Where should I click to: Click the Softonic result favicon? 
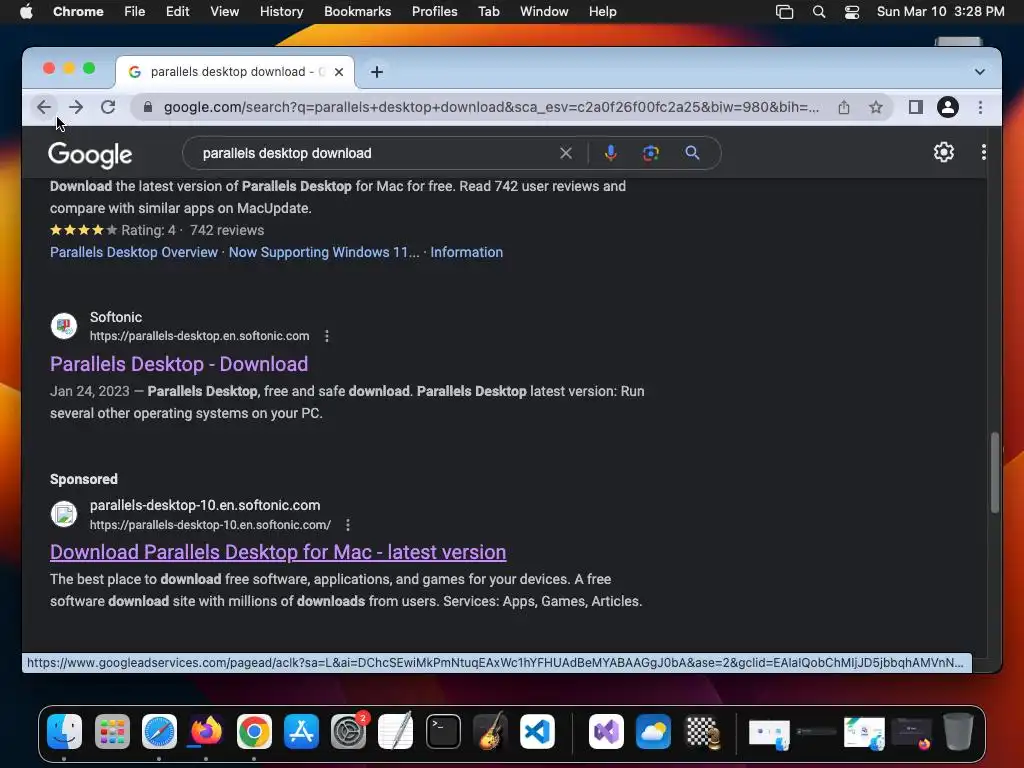(64, 326)
